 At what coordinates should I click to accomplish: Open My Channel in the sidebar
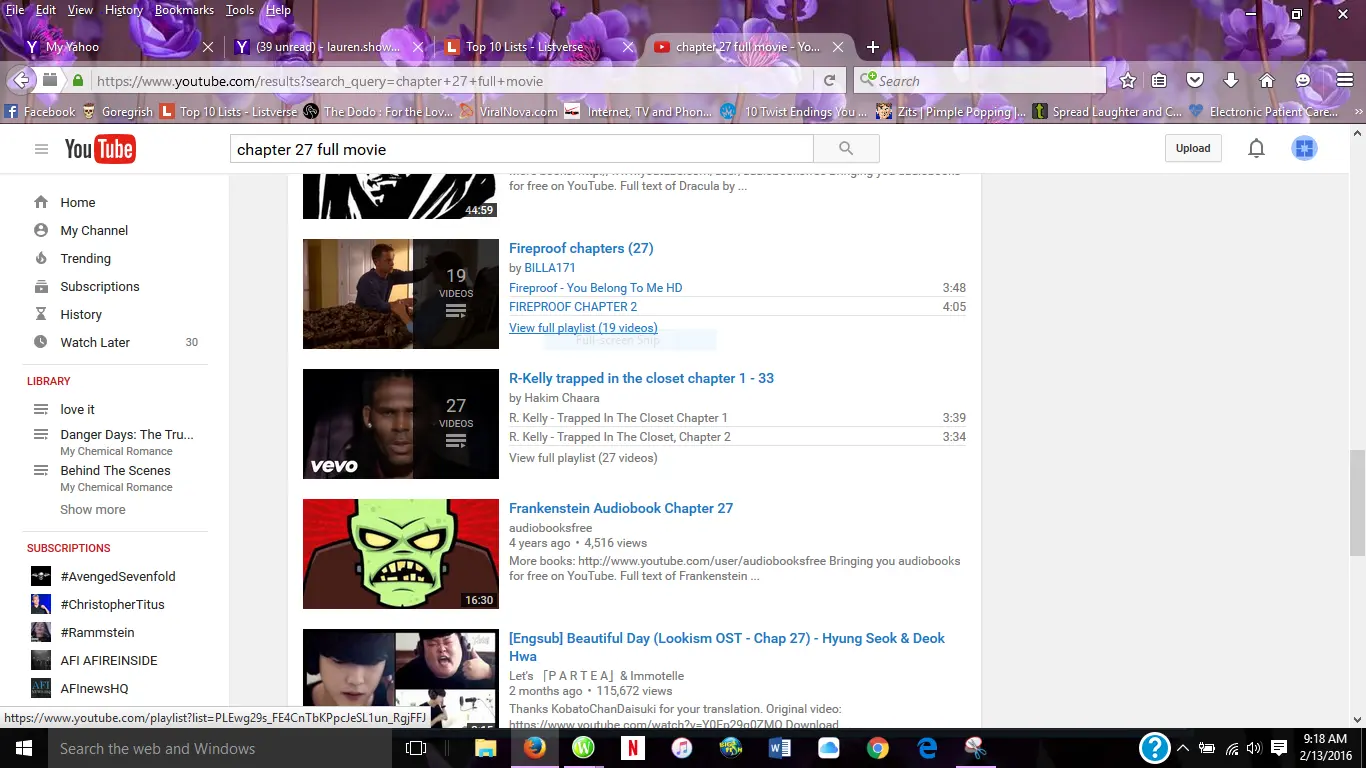click(94, 230)
